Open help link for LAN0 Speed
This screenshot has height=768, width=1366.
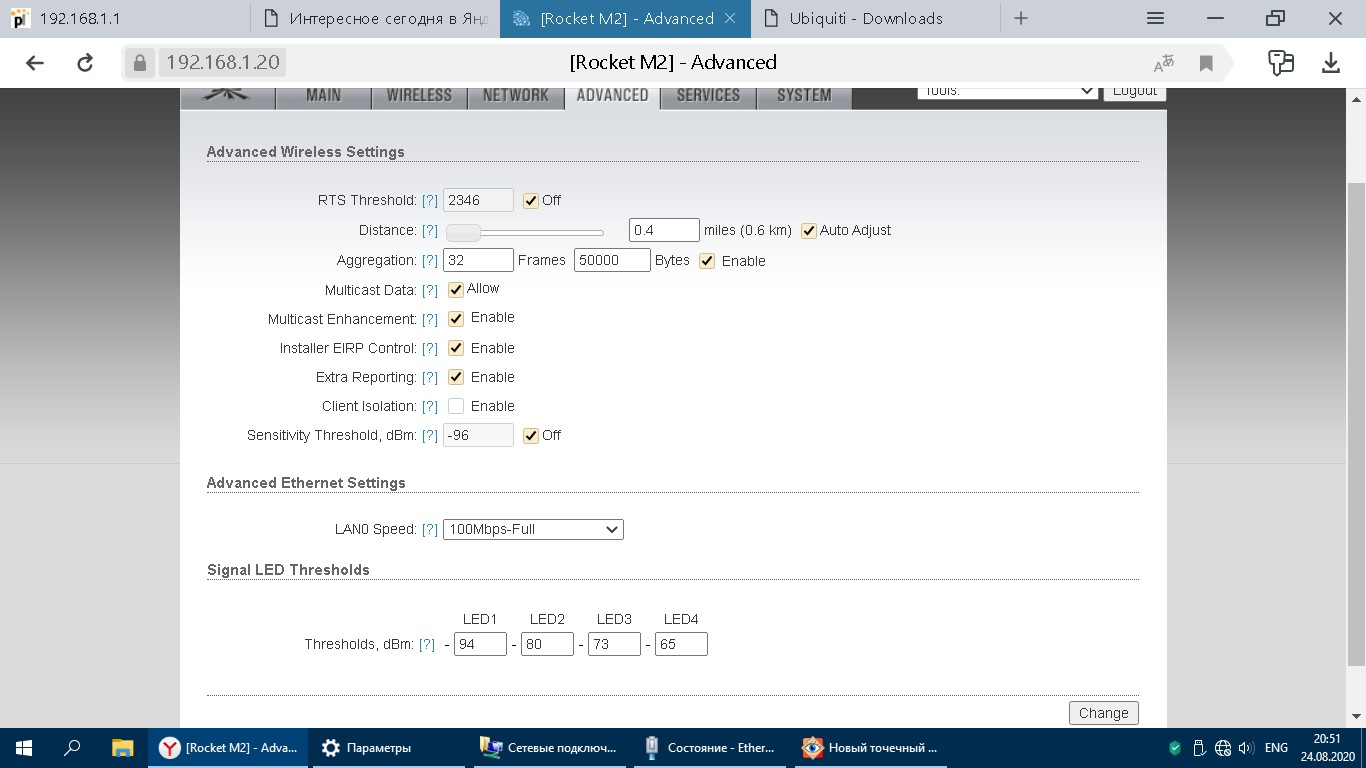pyautogui.click(x=430, y=529)
